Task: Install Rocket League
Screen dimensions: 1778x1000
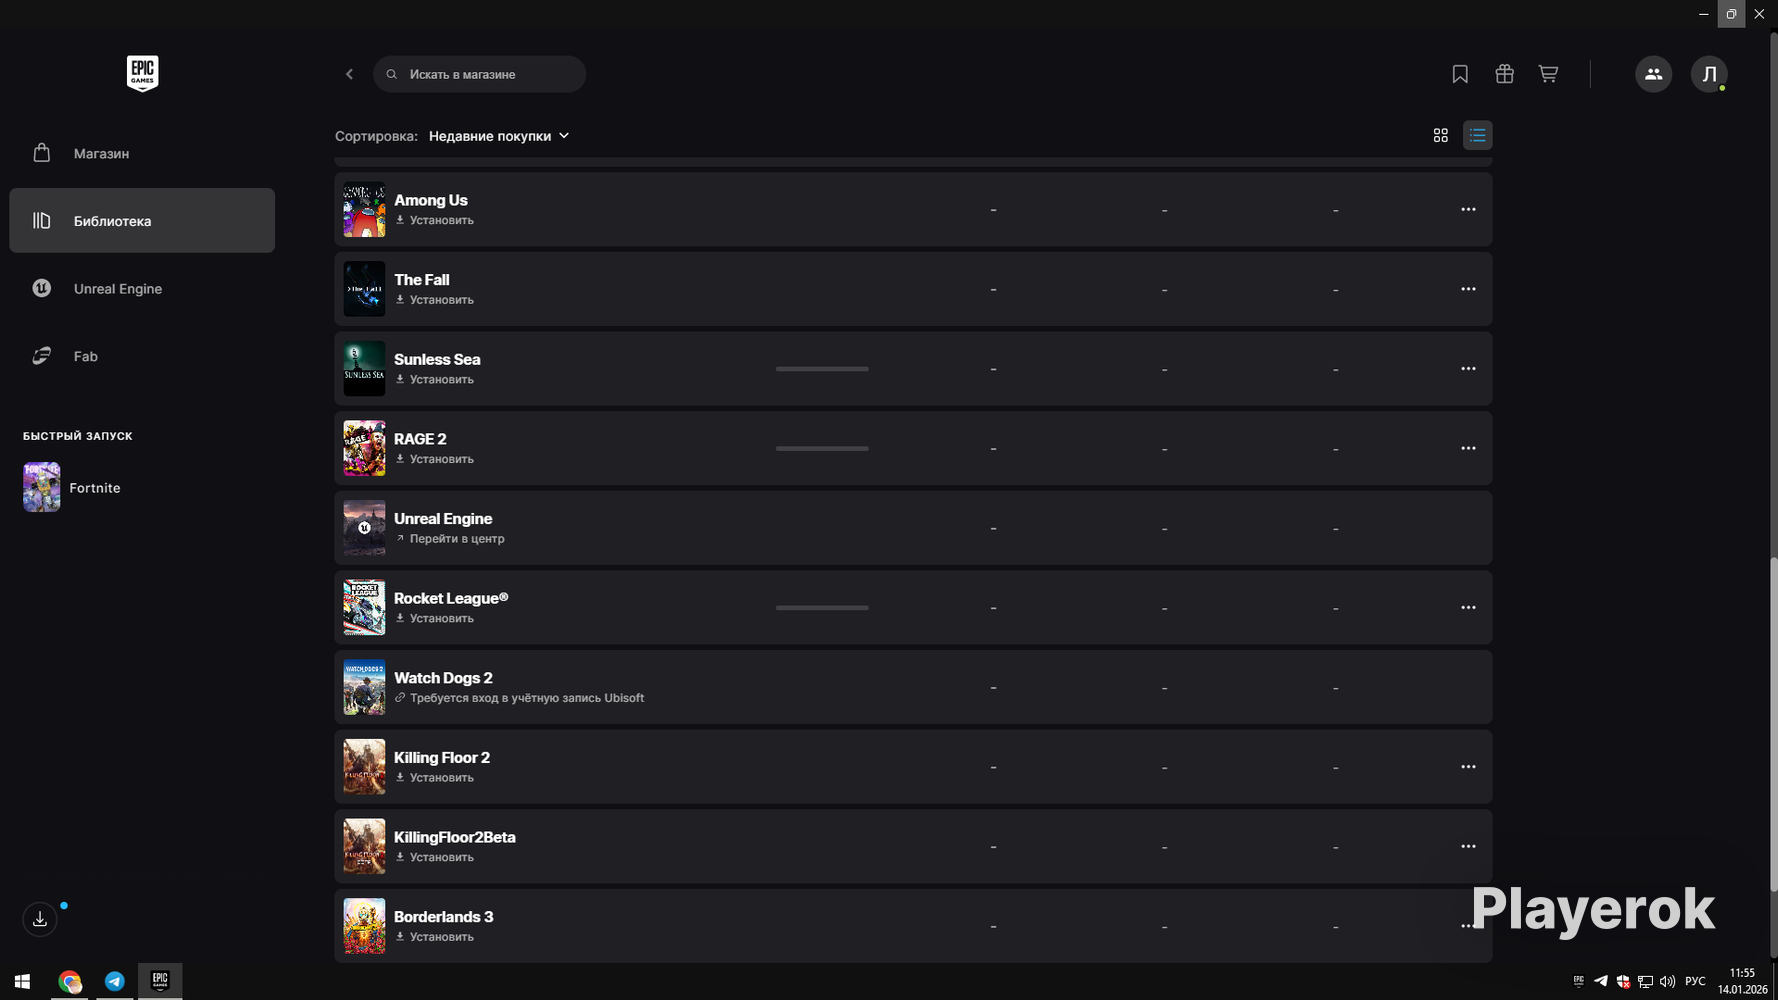Action: pyautogui.click(x=435, y=619)
